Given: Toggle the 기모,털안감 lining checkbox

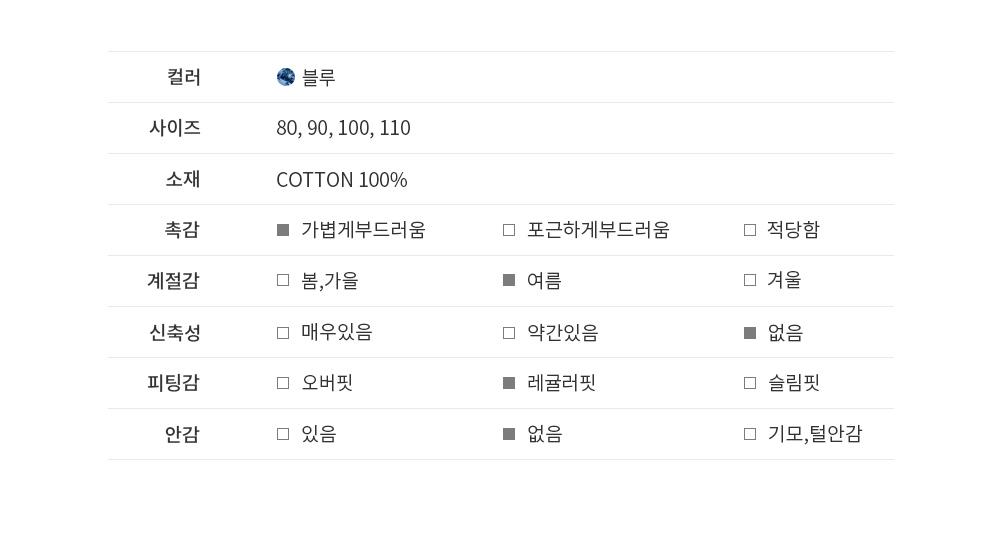Looking at the screenshot, I should (750, 434).
